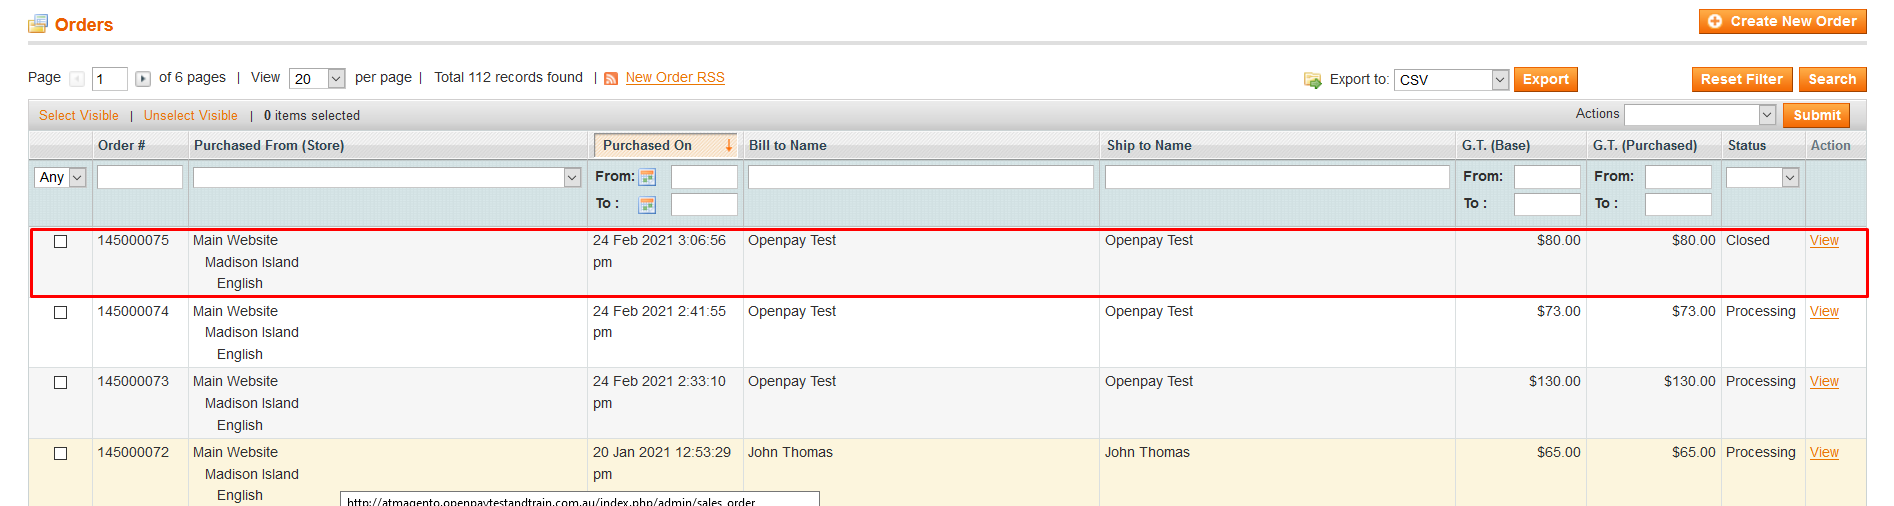Select checkbox for order 145000074

[x=60, y=313]
